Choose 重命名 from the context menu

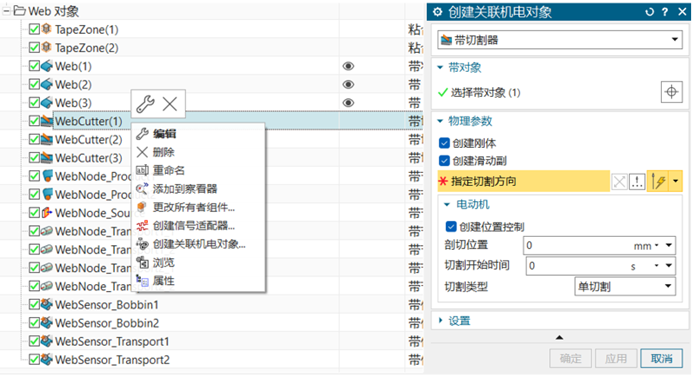click(199, 170)
